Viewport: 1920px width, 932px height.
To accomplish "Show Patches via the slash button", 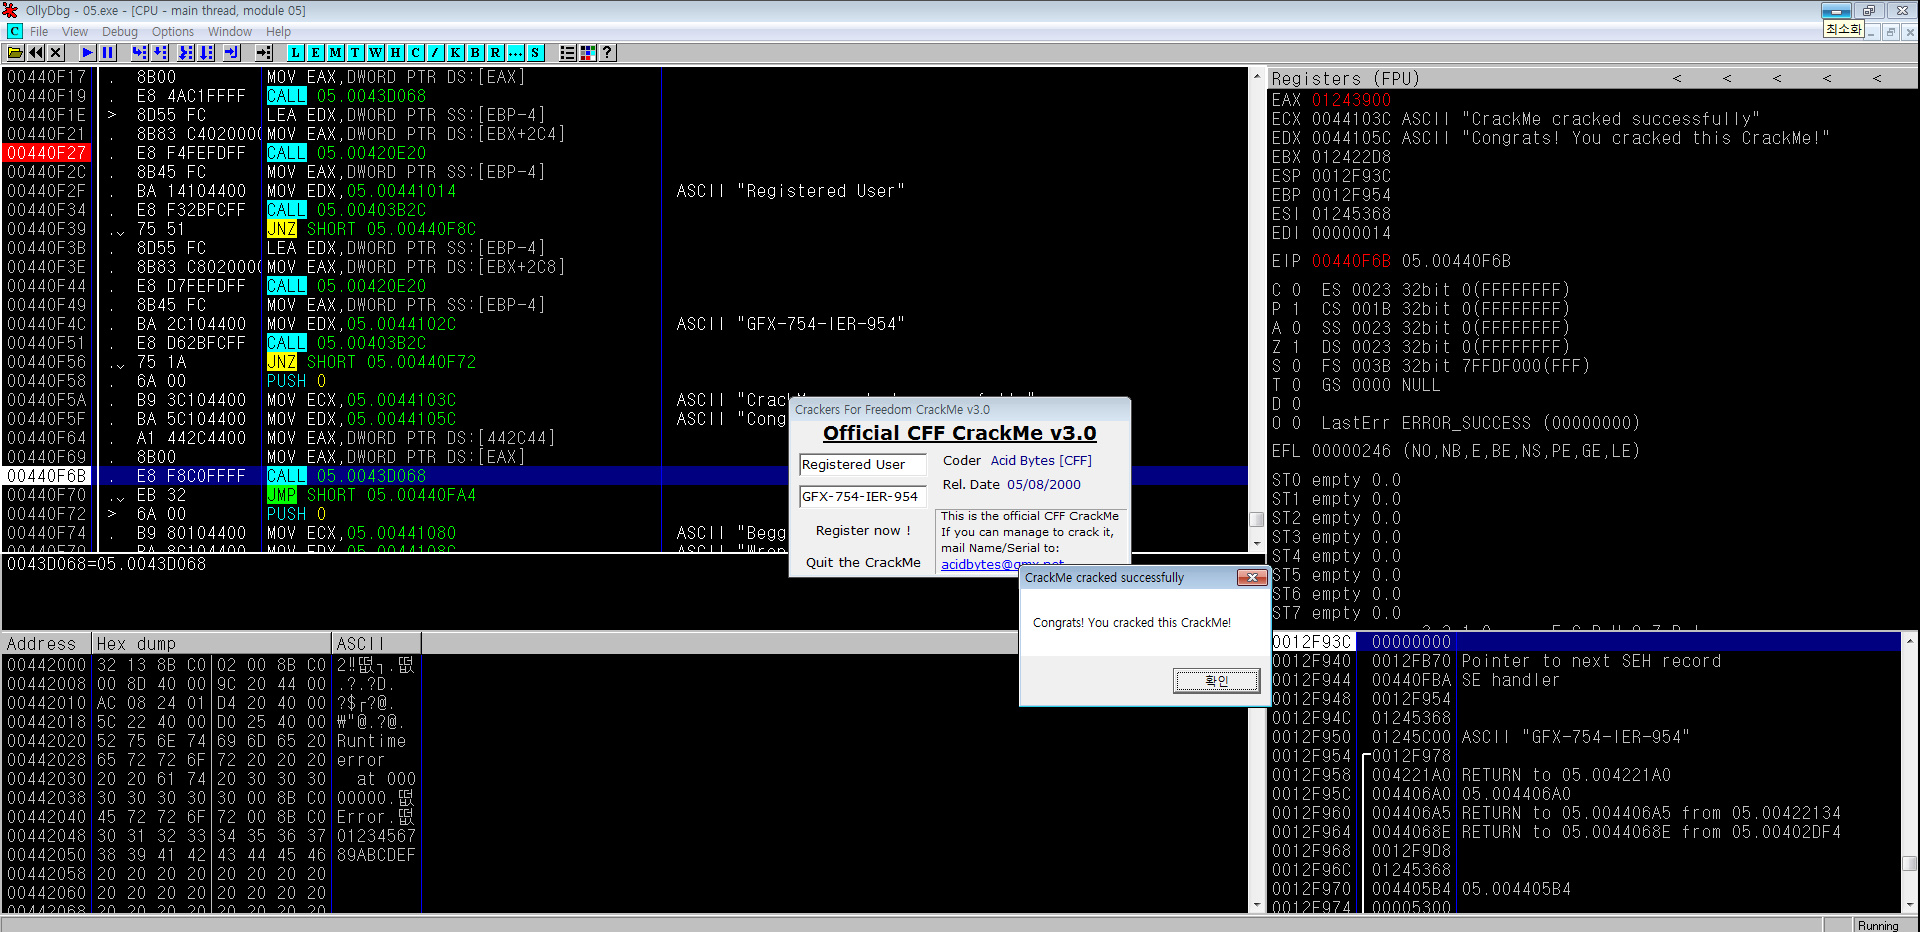I will (x=436, y=53).
